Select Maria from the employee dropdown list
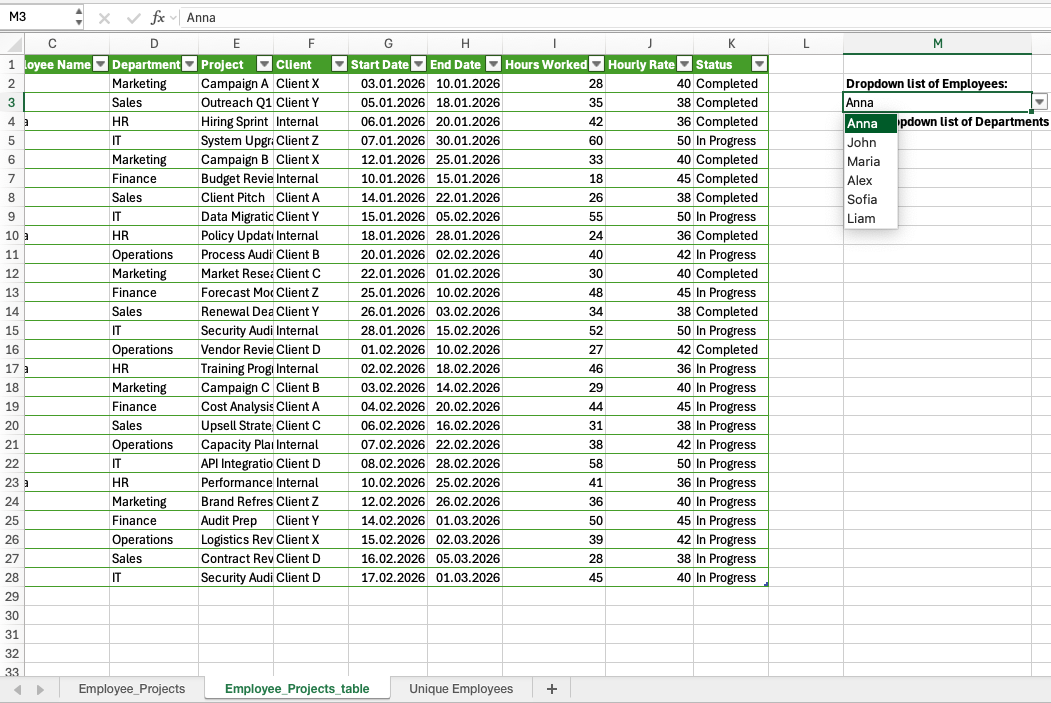1051x703 pixels. (x=863, y=161)
